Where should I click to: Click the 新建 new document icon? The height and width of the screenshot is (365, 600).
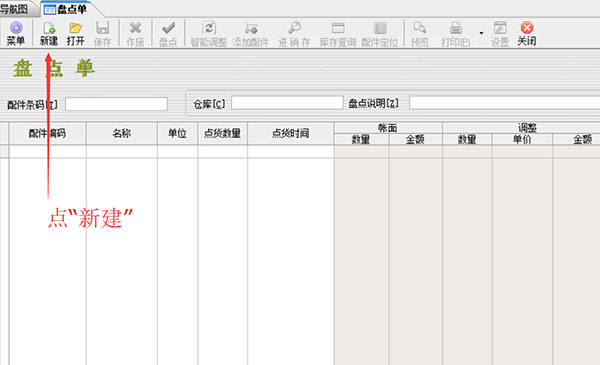click(49, 28)
